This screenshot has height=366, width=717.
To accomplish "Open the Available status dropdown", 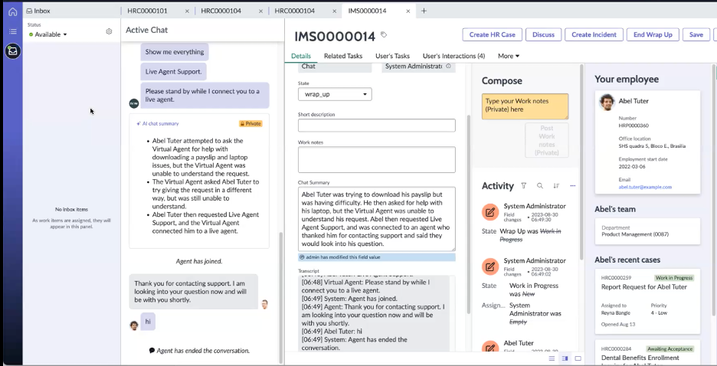I will [48, 34].
